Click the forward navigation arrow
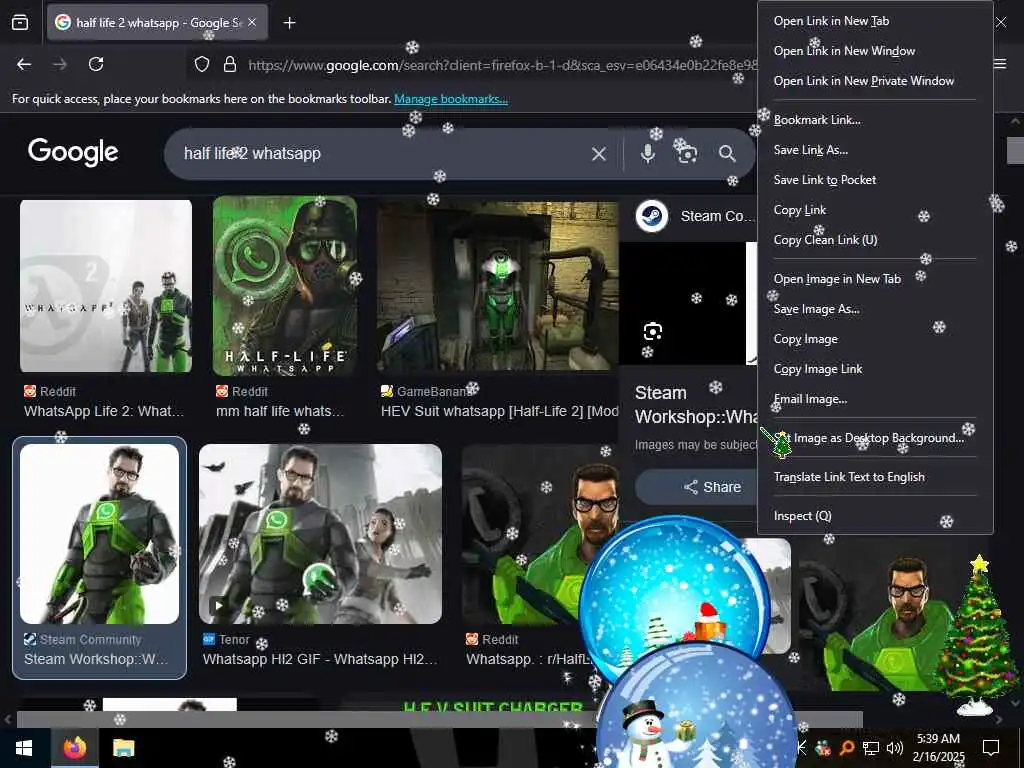The height and width of the screenshot is (768, 1024). coord(60,64)
